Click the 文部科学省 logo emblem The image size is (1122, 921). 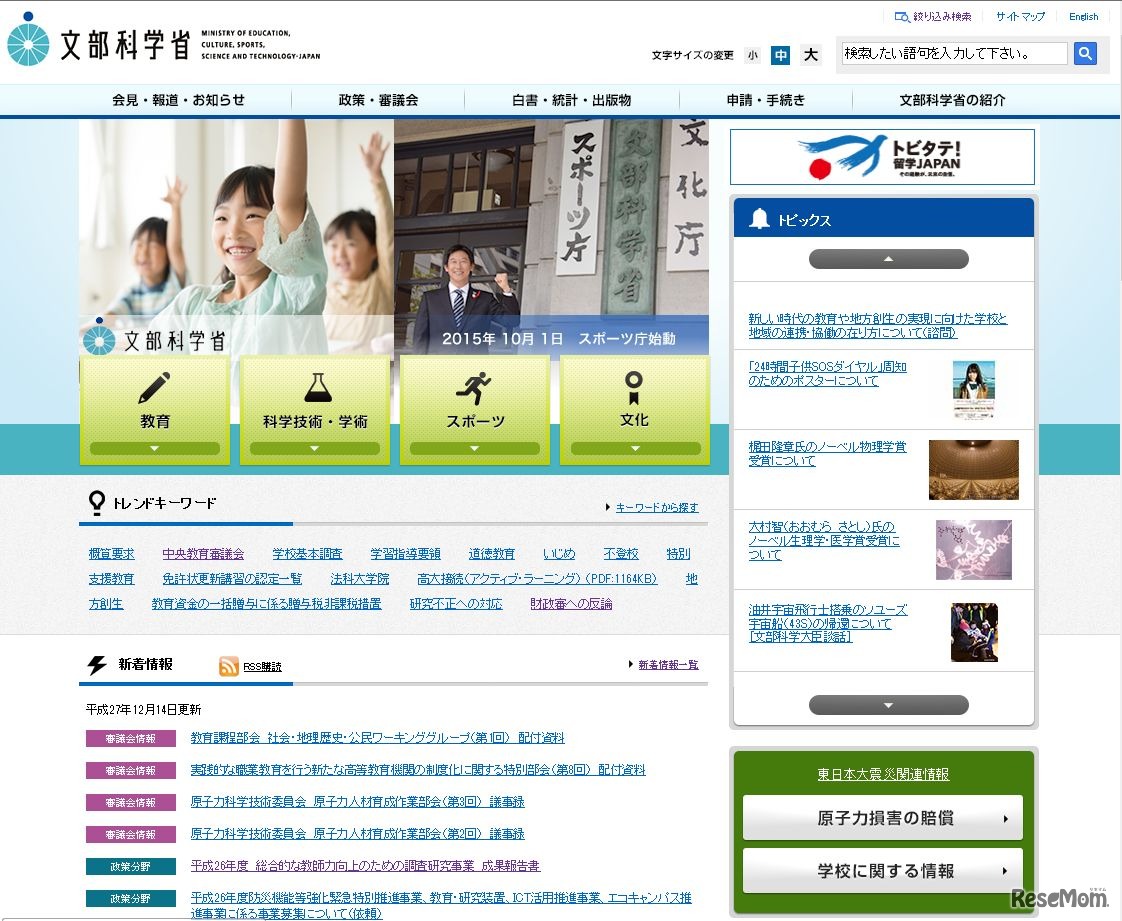[x=30, y=44]
